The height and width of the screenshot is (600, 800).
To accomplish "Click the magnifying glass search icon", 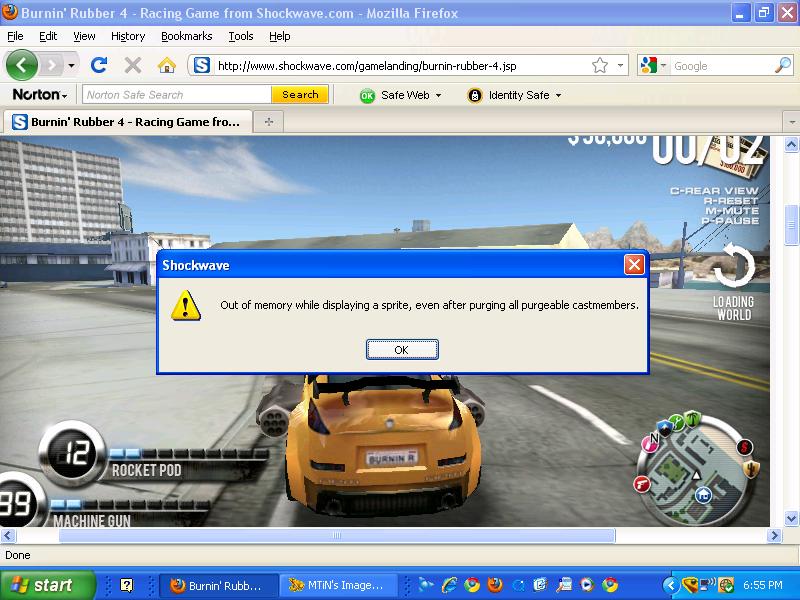I will click(x=783, y=65).
